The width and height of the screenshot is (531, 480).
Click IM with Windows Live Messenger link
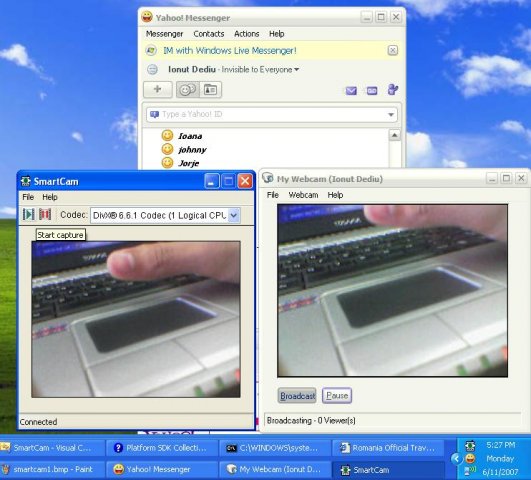click(230, 51)
